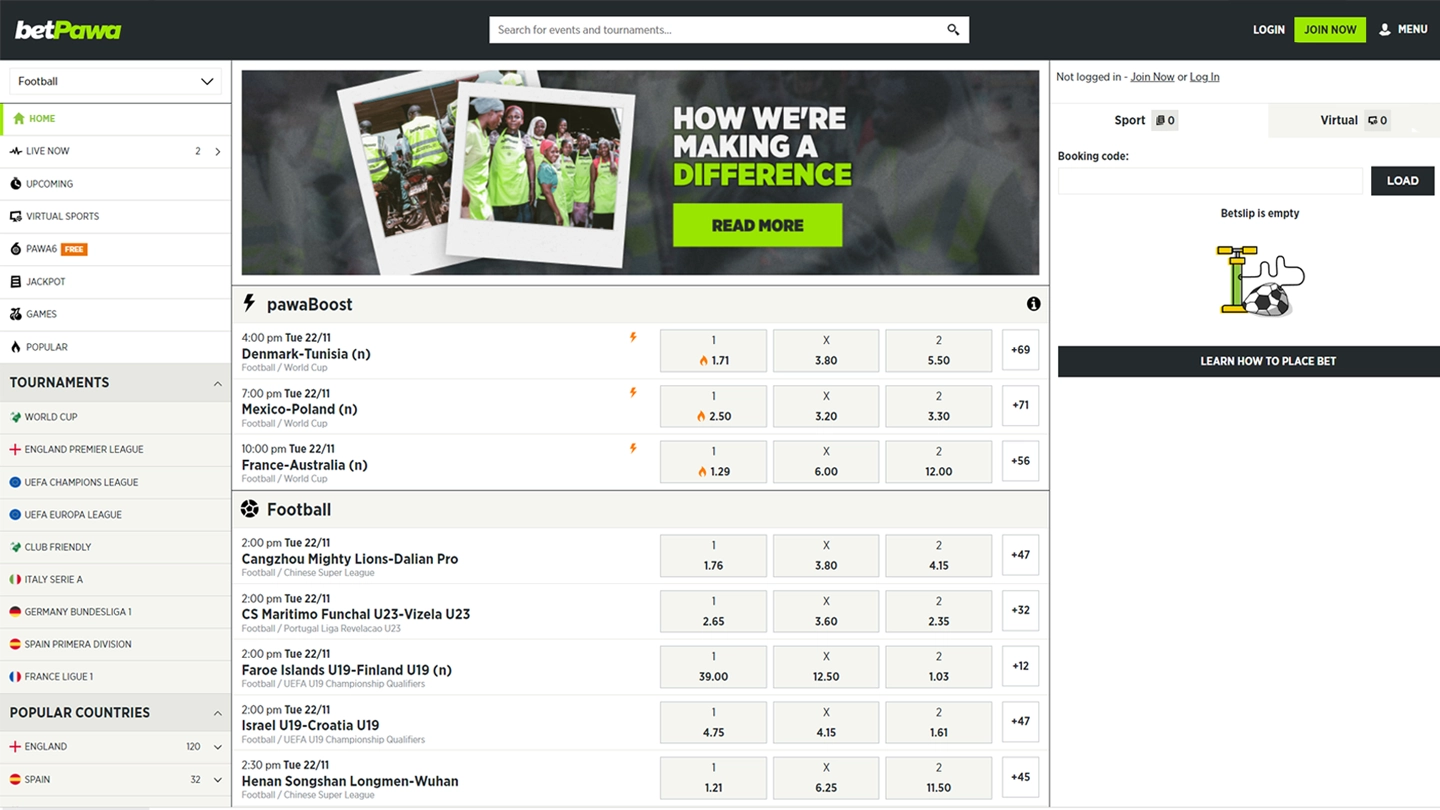Screen dimensions: 1440x810
Task: Open UEFA Europa League tournament
Action: click(115, 514)
